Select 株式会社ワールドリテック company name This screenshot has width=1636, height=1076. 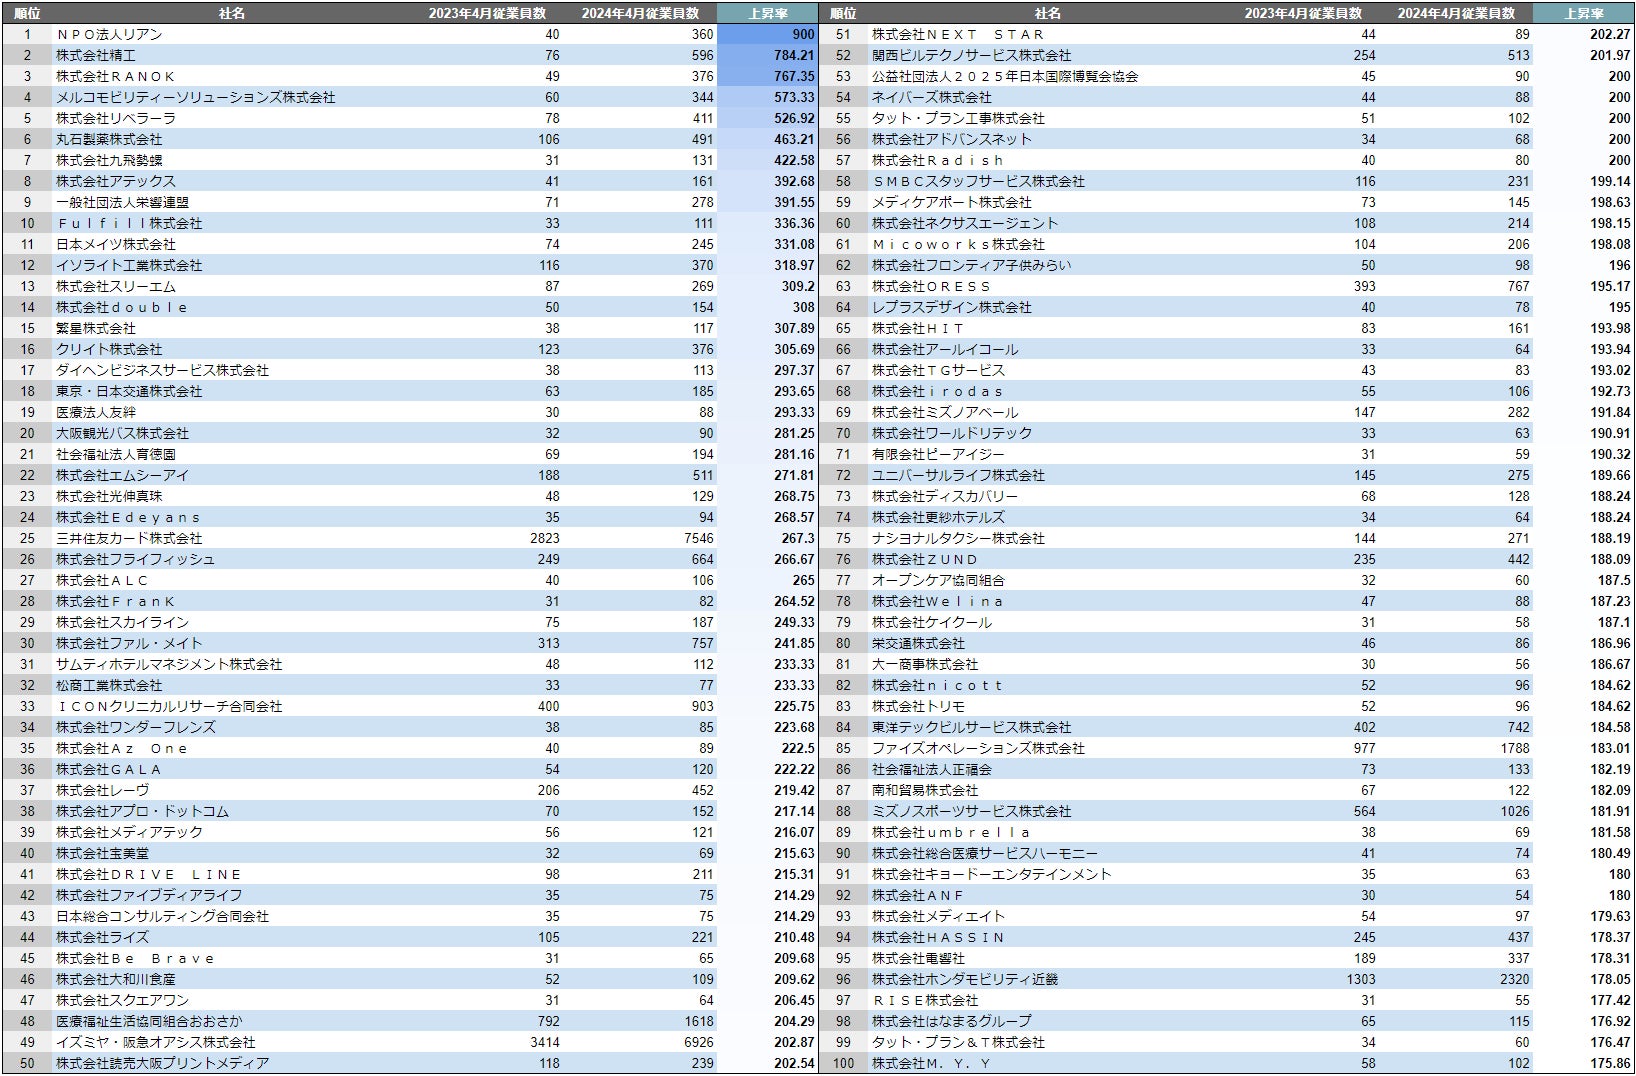click(952, 433)
